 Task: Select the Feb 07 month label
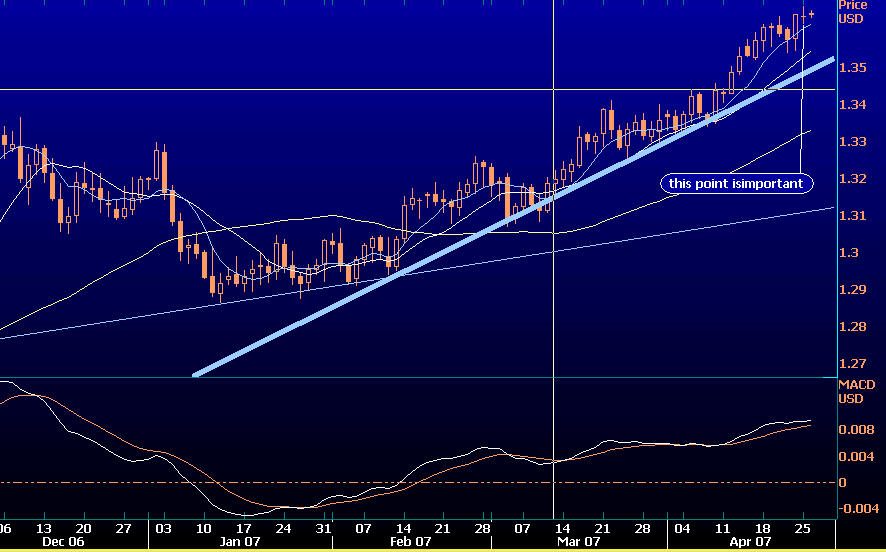coord(410,541)
